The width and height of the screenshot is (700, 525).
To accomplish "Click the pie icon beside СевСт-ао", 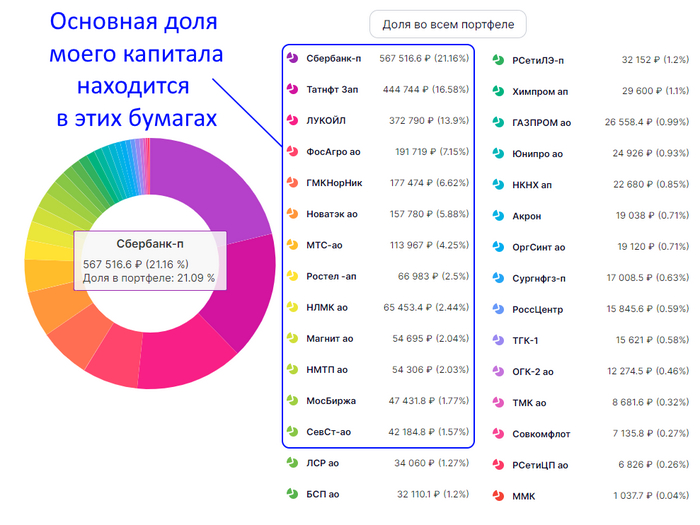I will [x=292, y=432].
